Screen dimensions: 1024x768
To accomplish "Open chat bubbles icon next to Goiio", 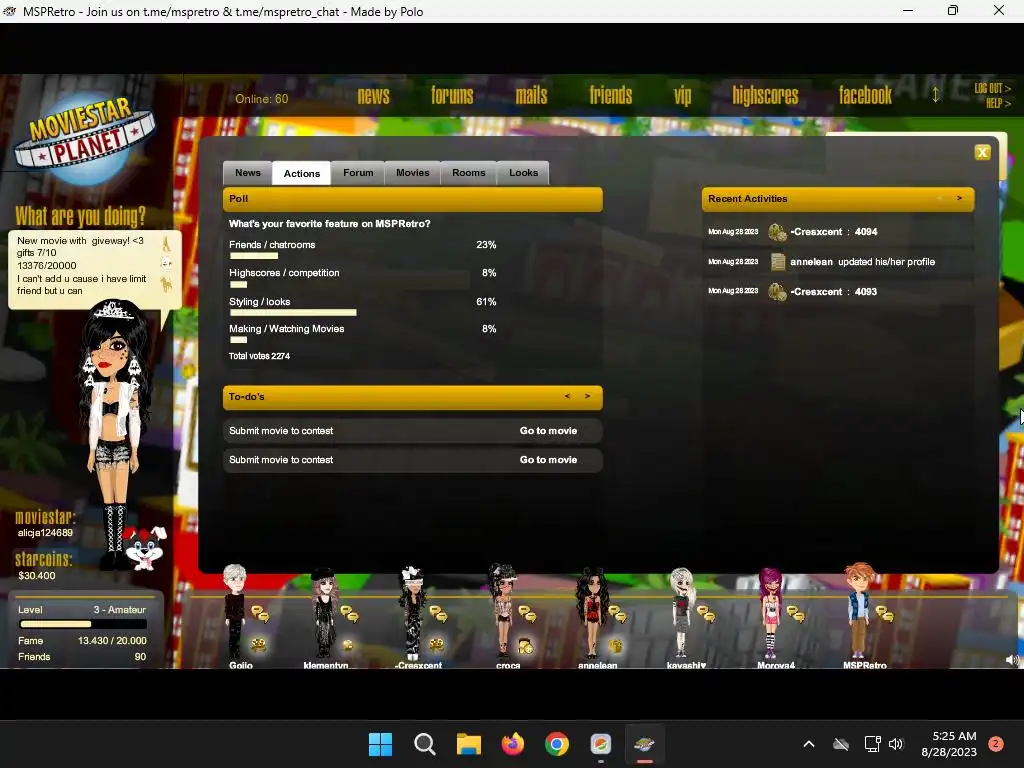I will pos(260,613).
